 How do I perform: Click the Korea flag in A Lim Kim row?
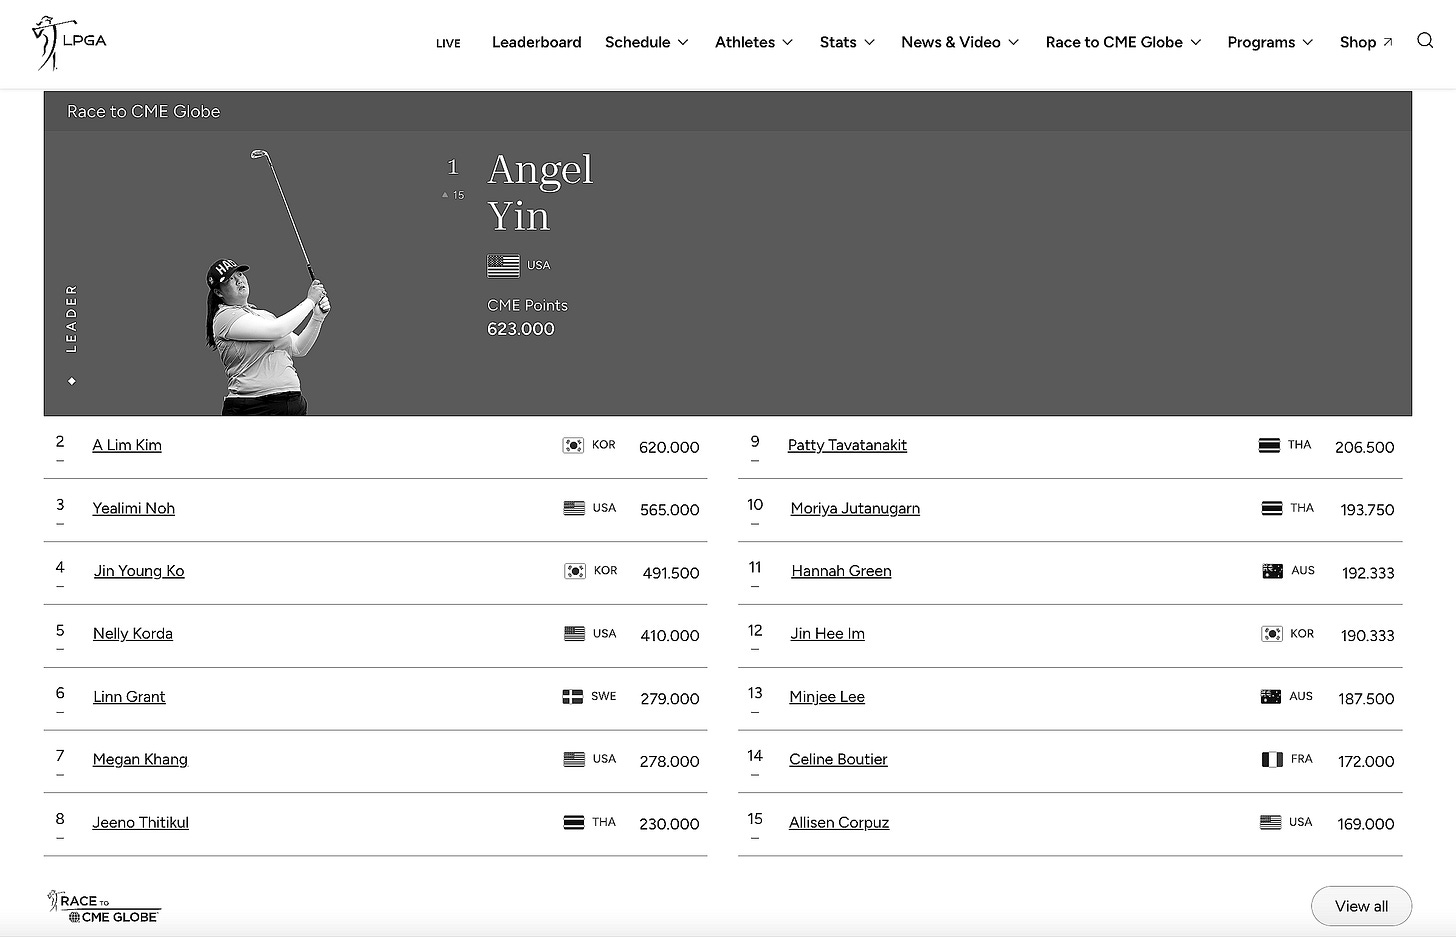[573, 445]
